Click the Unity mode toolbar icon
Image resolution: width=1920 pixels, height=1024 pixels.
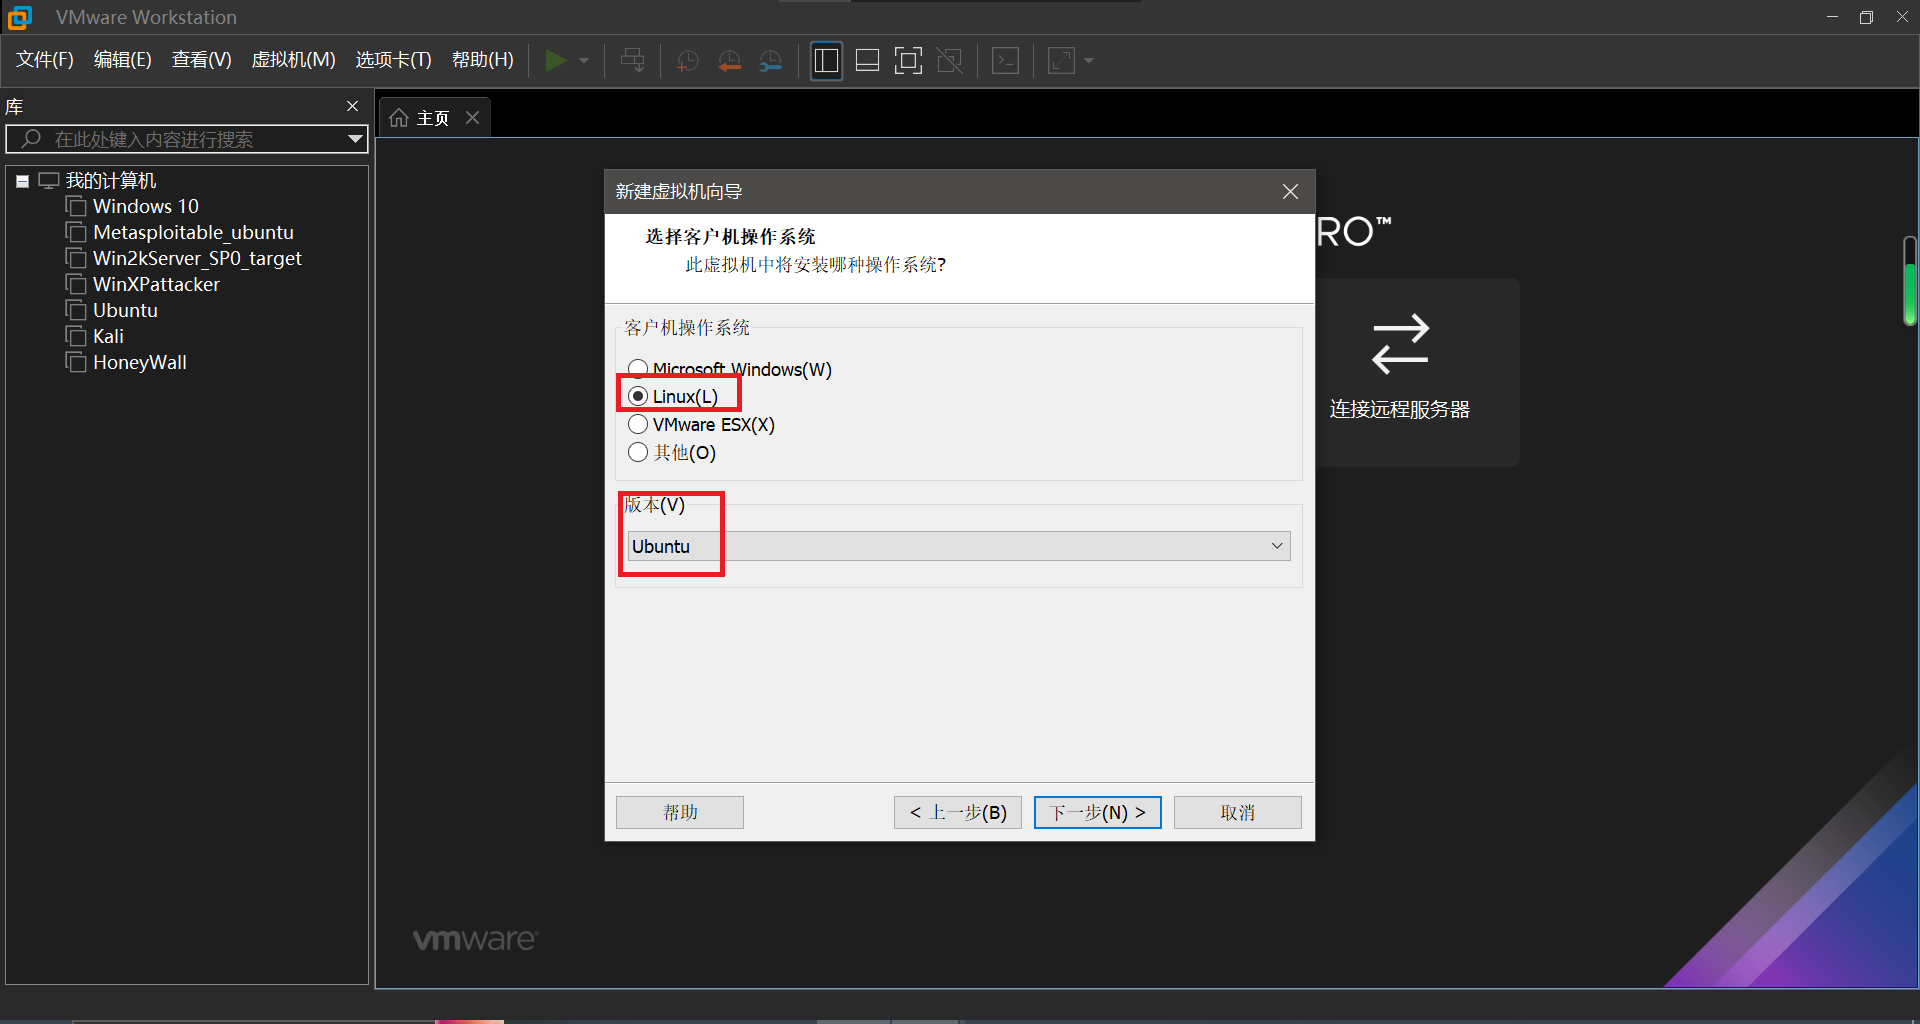(949, 61)
